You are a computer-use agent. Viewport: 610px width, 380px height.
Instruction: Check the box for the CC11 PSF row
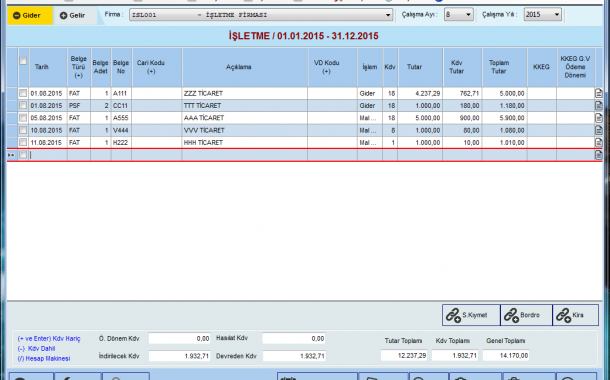pyautogui.click(x=23, y=105)
